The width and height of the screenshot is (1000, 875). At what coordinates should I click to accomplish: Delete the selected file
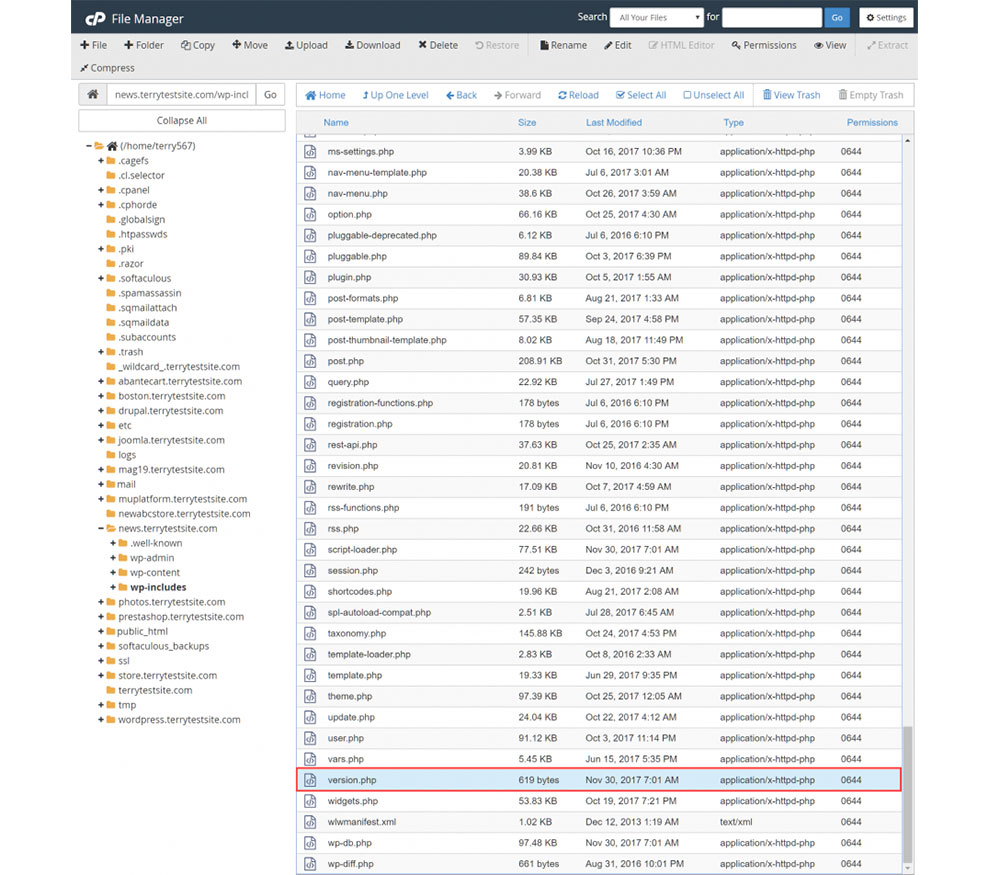pyautogui.click(x=438, y=45)
